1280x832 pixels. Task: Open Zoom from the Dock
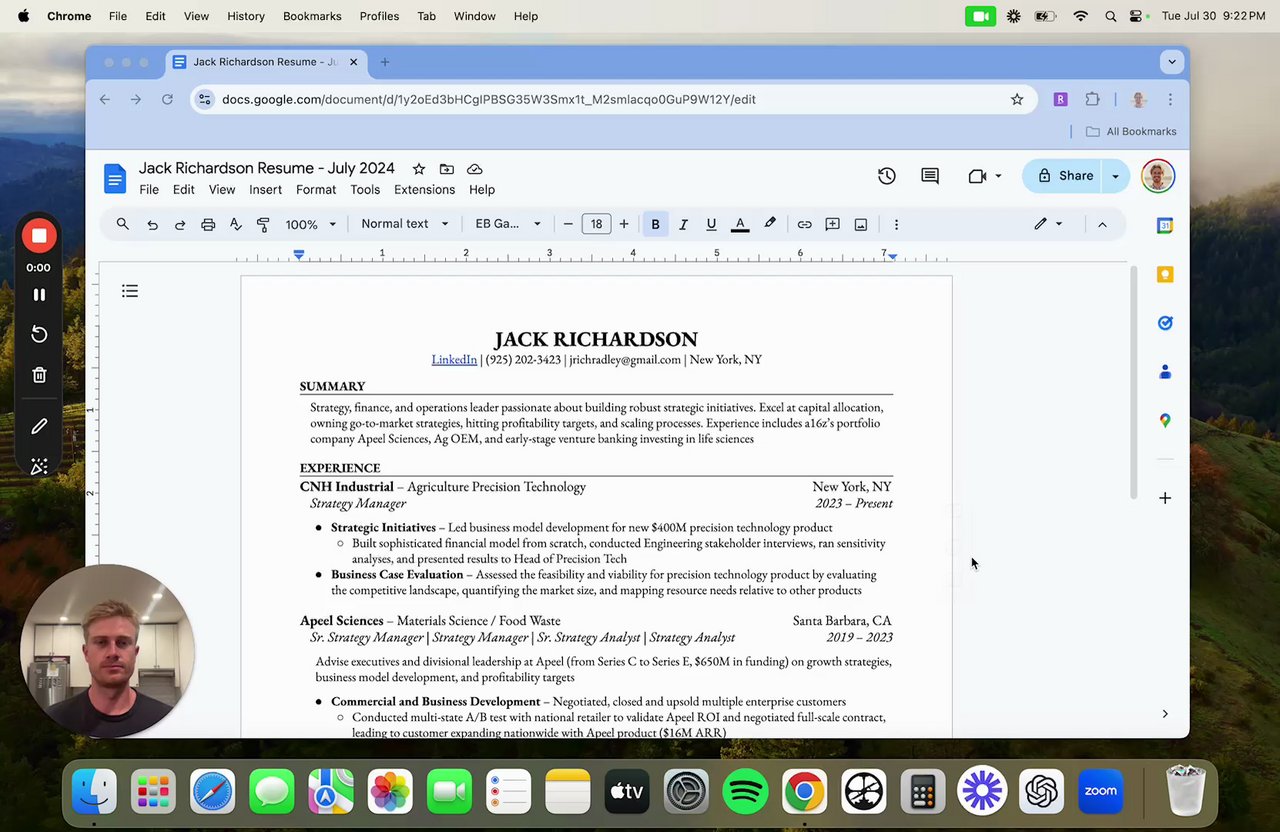click(x=1100, y=792)
